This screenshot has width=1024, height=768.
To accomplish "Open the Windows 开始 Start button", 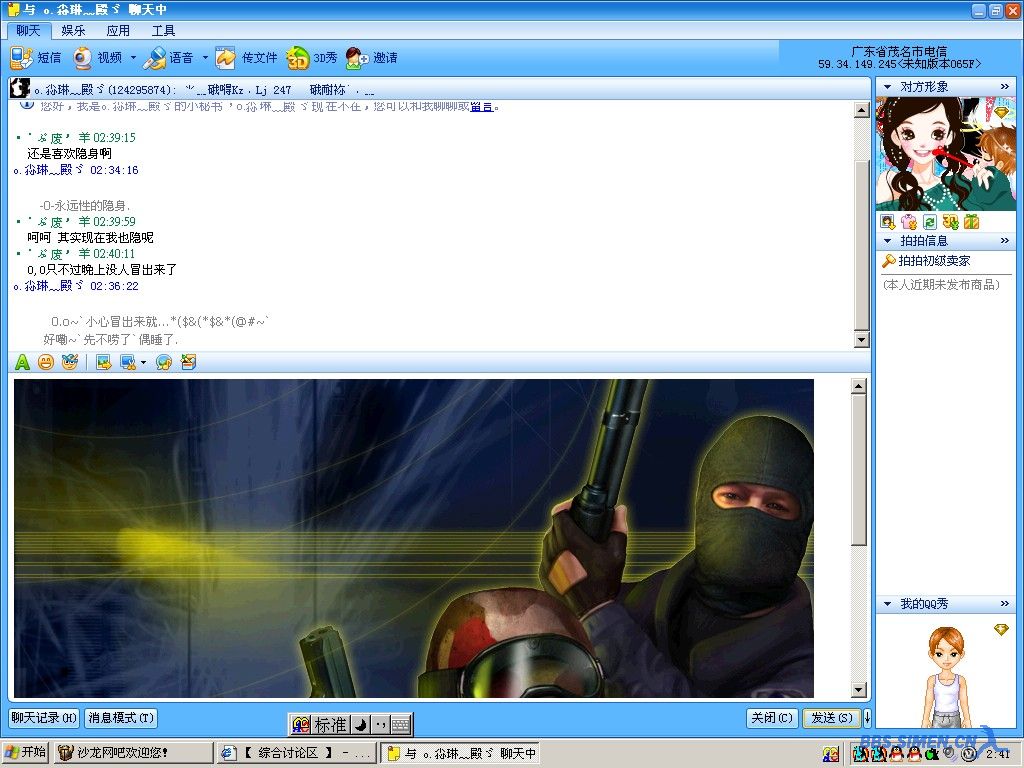I will (x=25, y=753).
